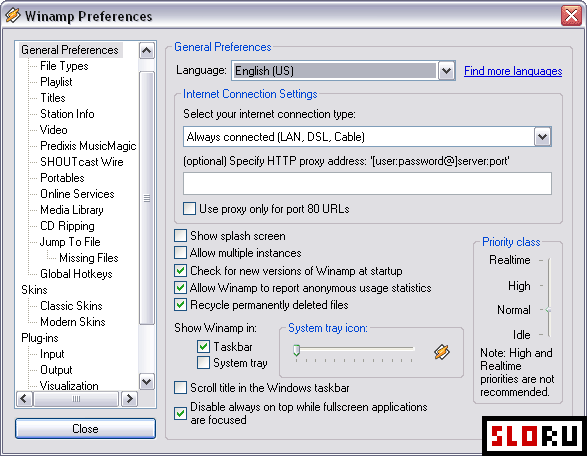587x456 pixels.
Task: Uncheck Check for new versions at startup
Action: [x=180, y=270]
